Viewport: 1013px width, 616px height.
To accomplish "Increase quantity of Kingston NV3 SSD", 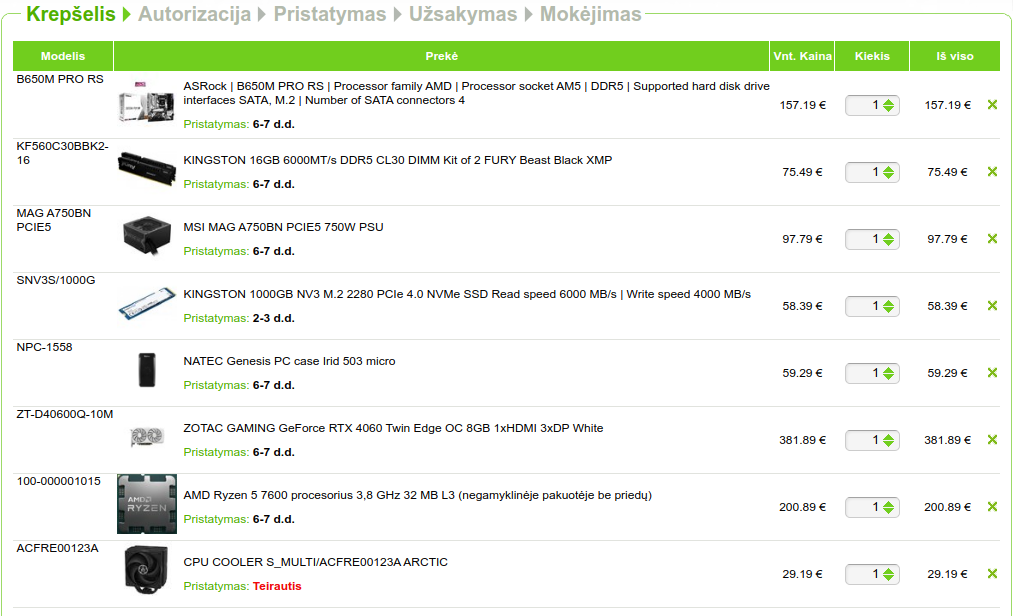I will pos(889,303).
